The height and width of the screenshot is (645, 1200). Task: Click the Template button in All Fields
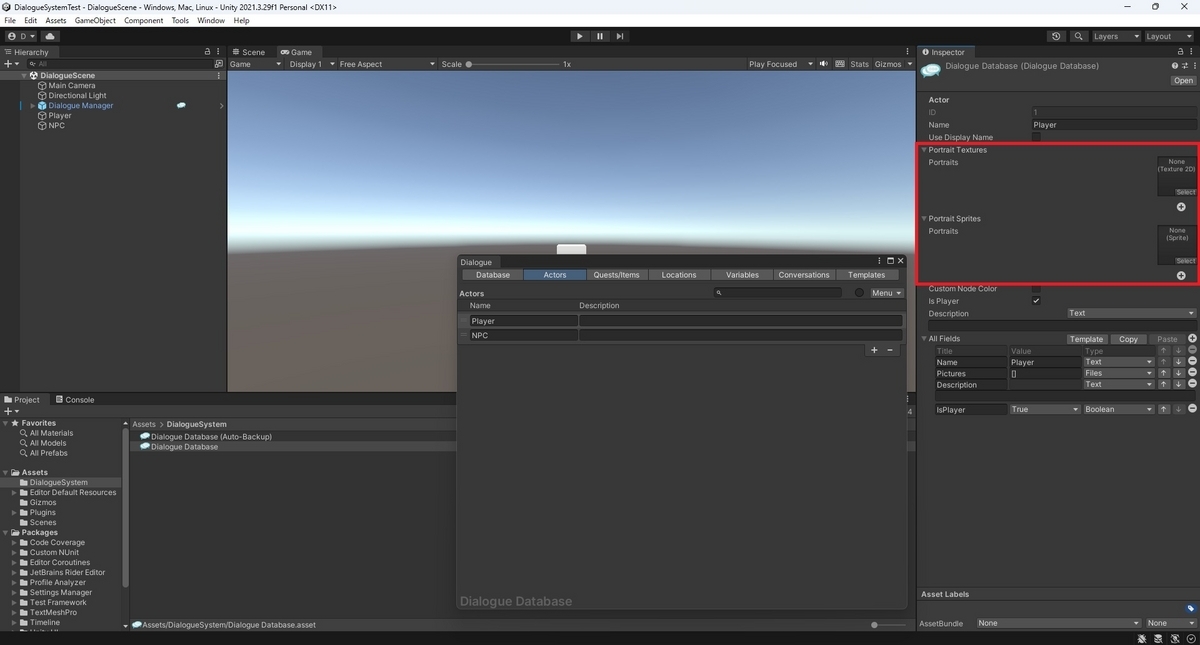tap(1086, 339)
